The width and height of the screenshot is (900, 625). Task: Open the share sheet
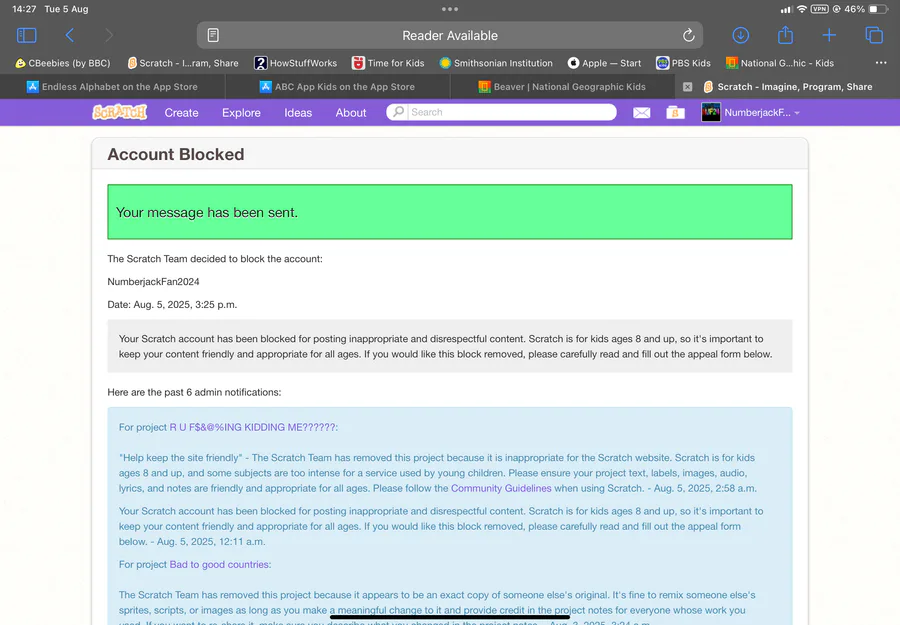pos(785,35)
